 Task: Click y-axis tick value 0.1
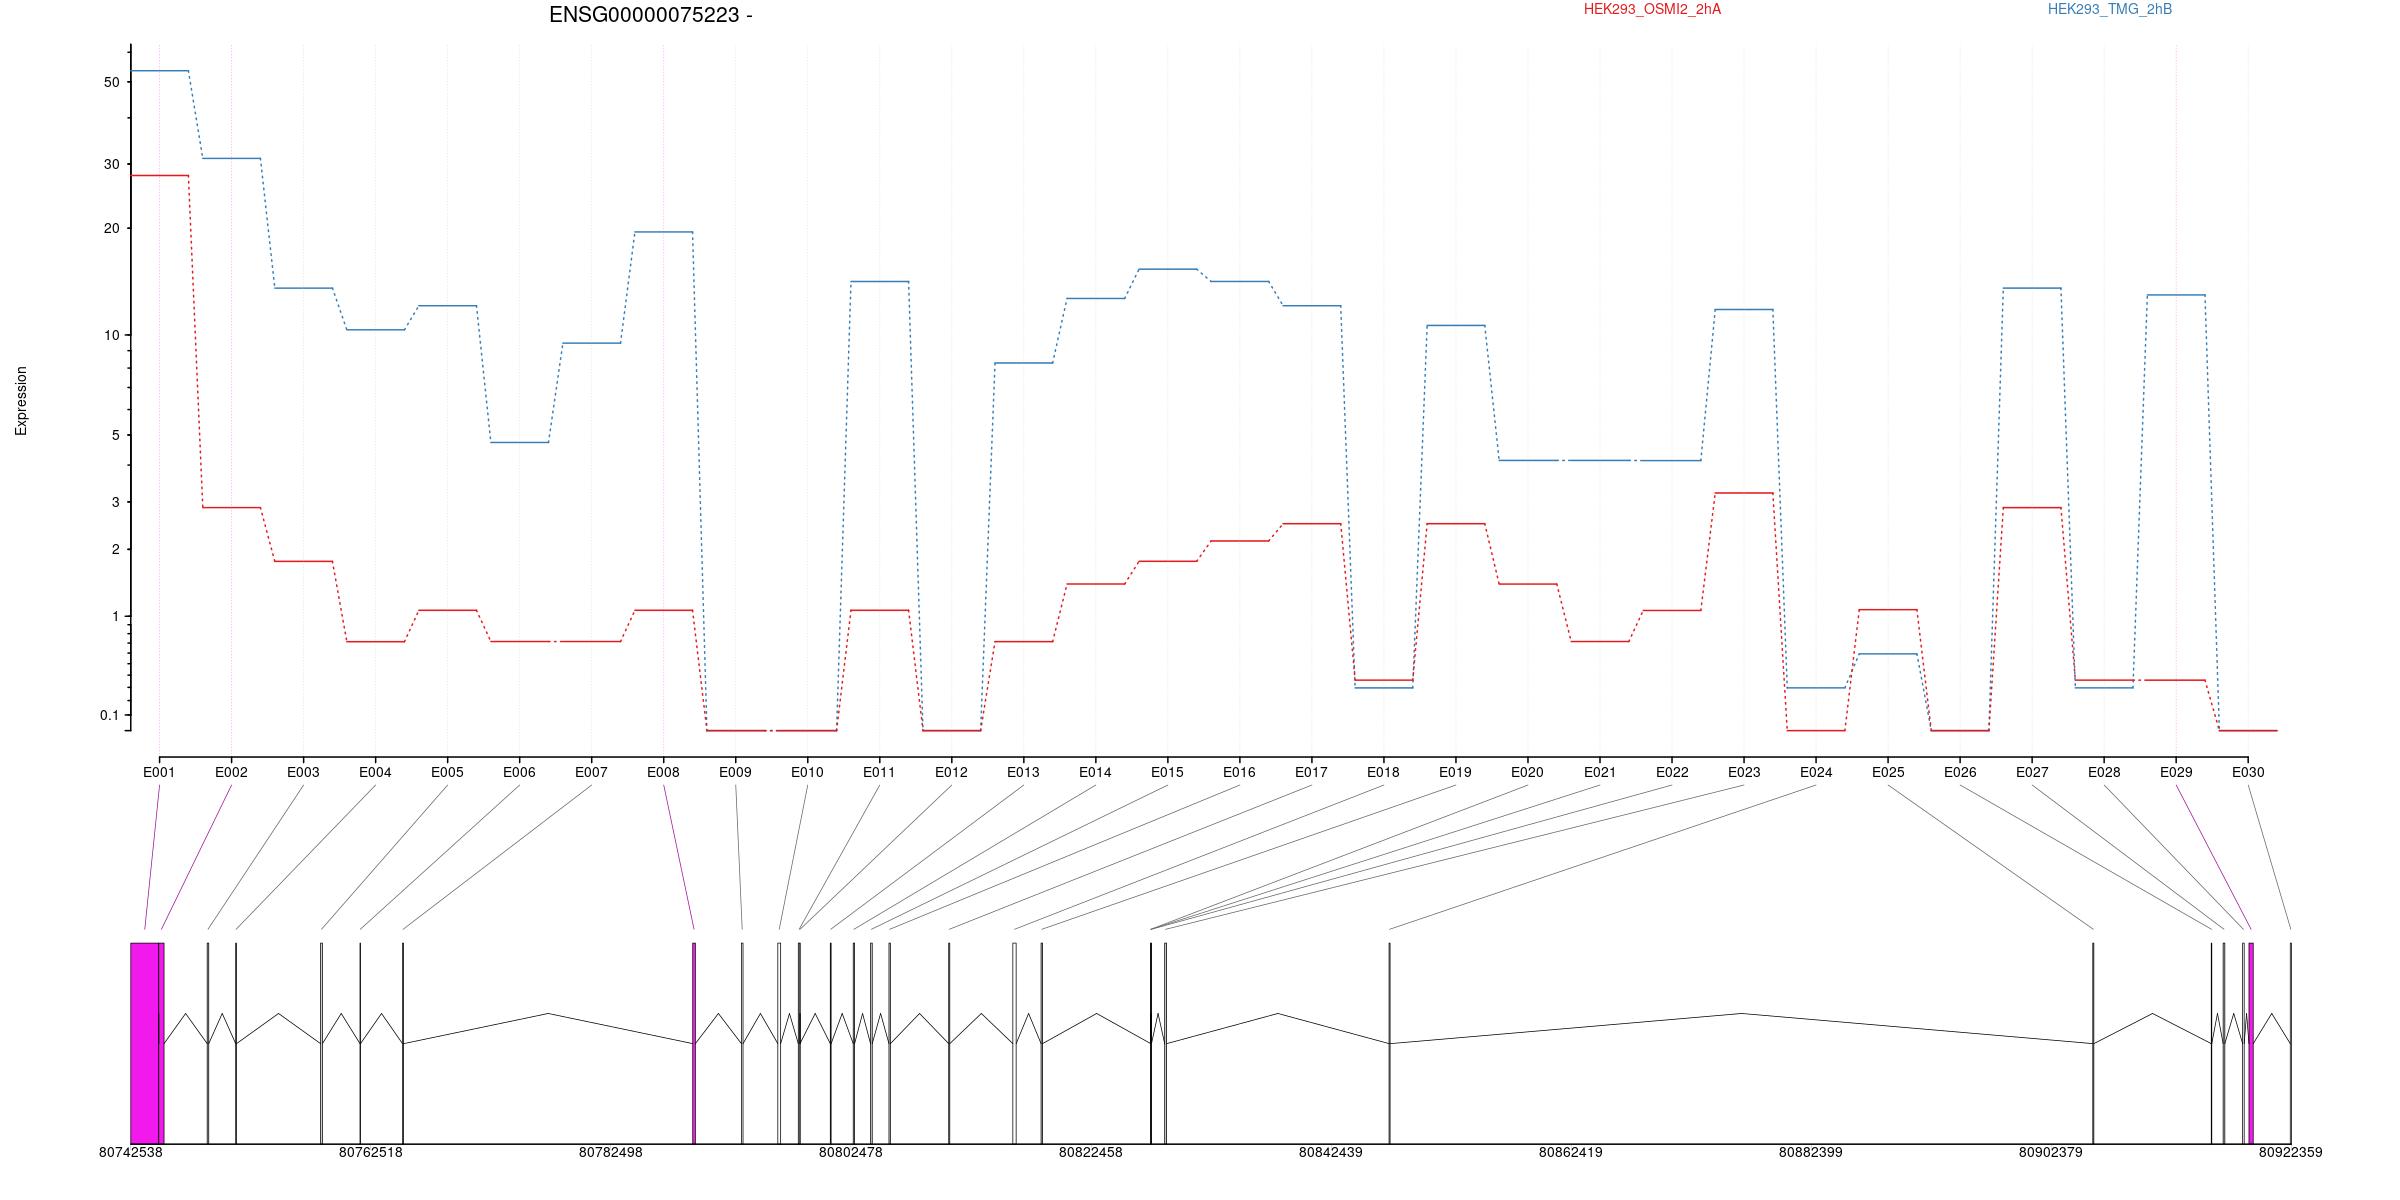(109, 715)
